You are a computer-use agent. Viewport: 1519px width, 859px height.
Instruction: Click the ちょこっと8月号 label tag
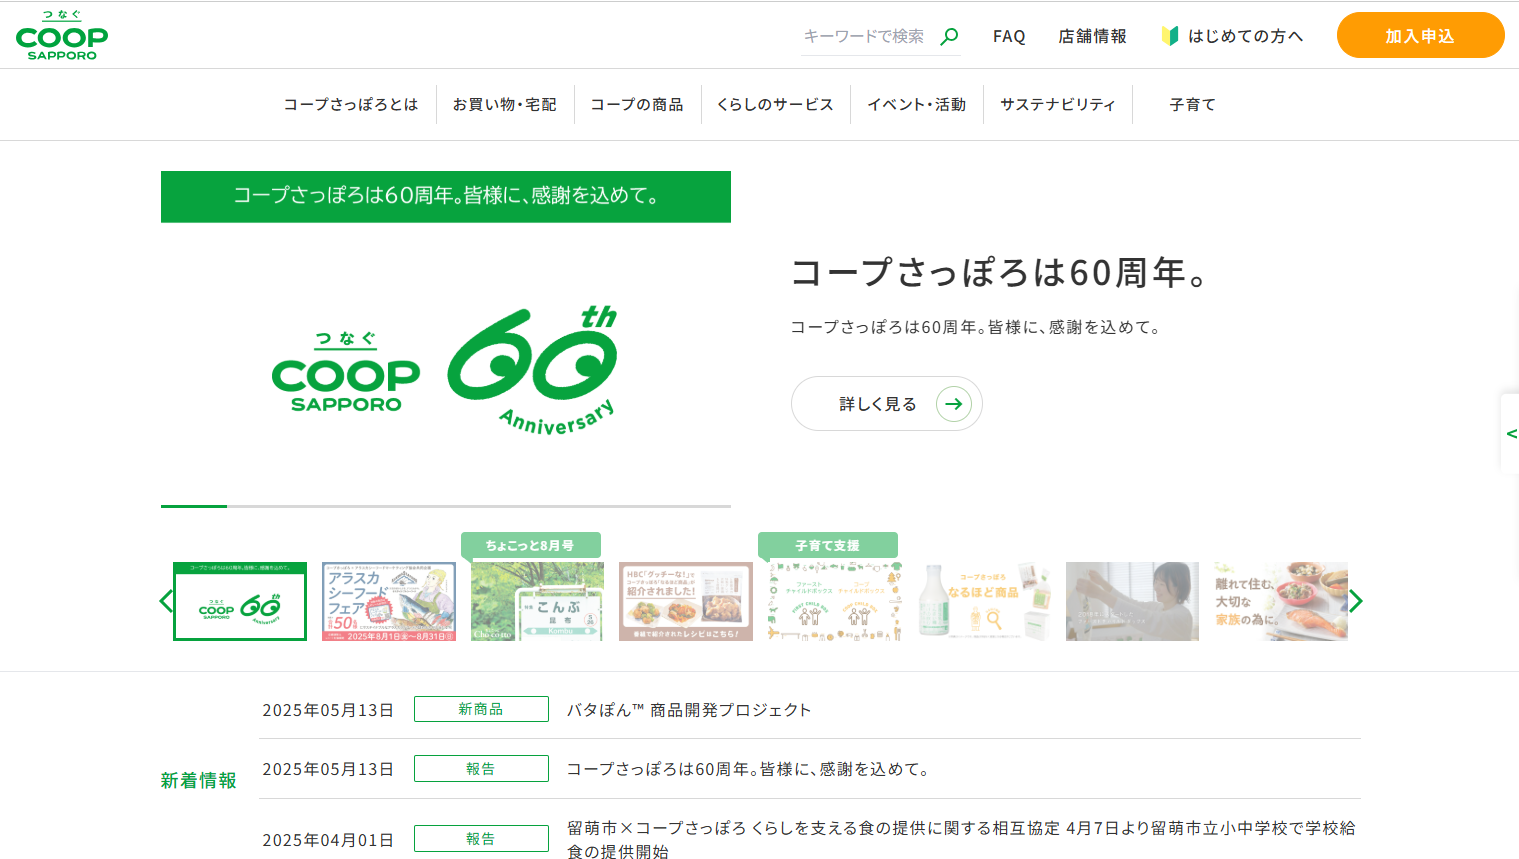531,545
